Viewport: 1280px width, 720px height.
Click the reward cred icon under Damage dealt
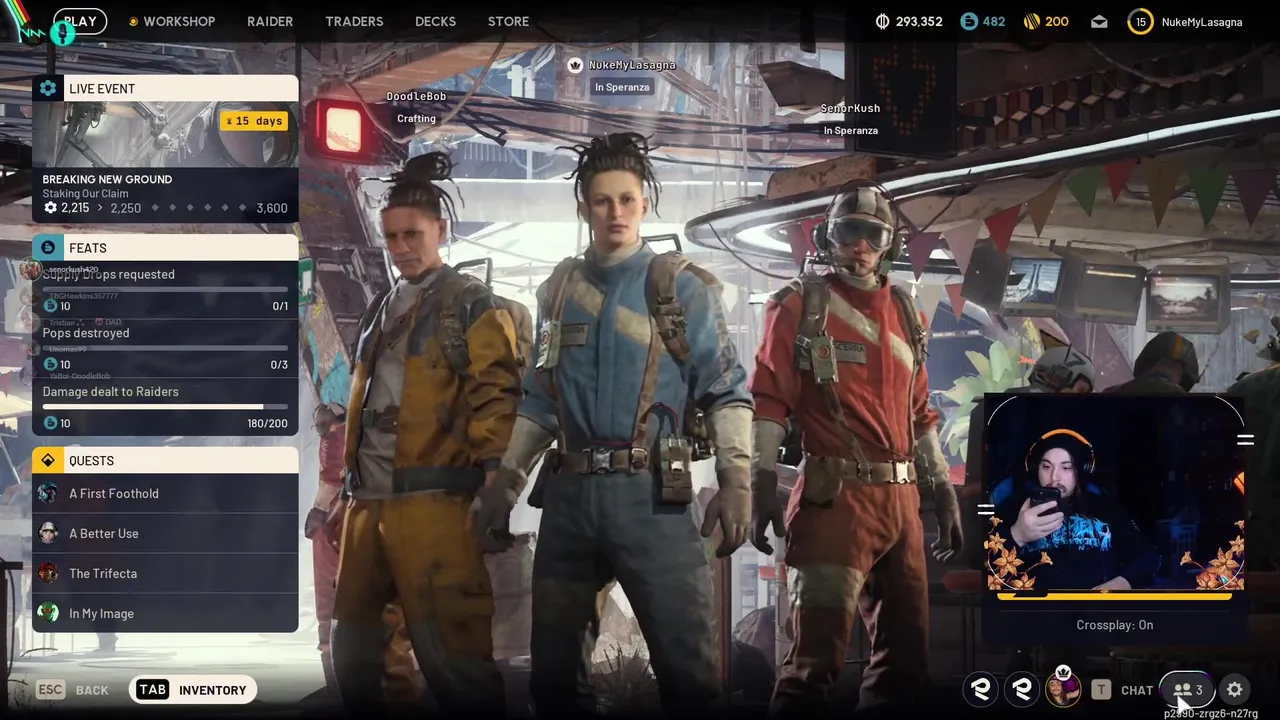(x=50, y=423)
